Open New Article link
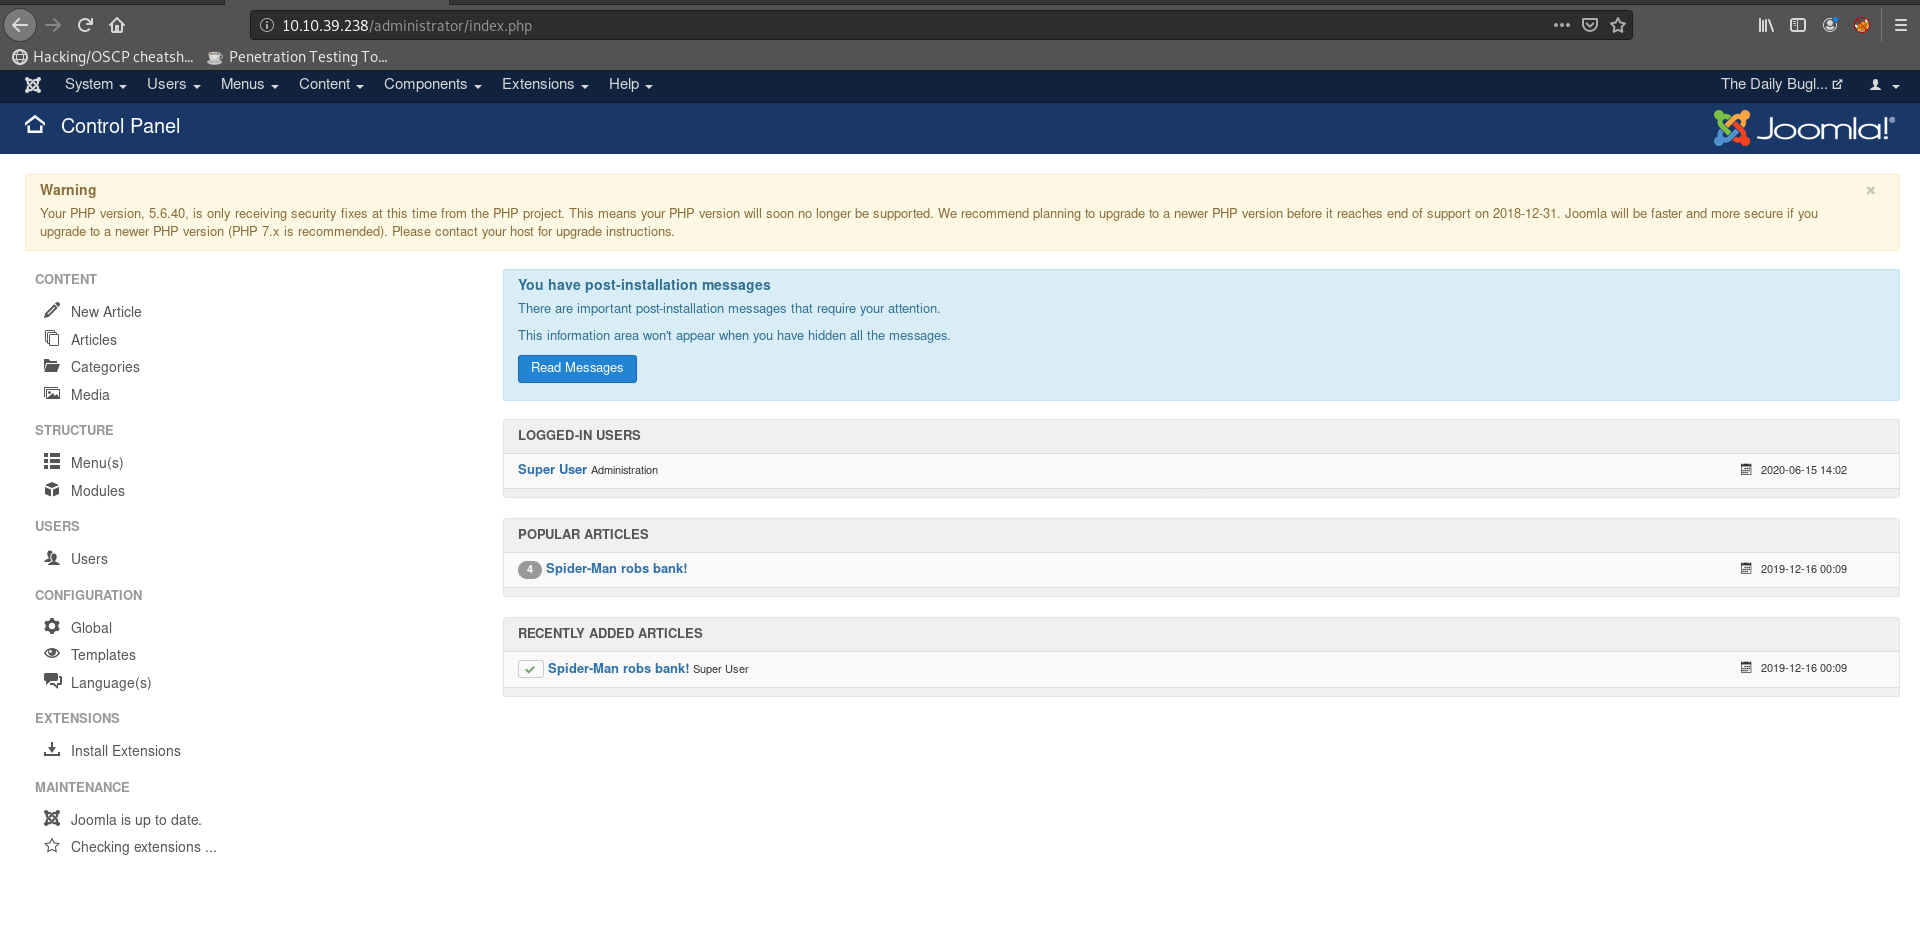The width and height of the screenshot is (1920, 935). pos(106,312)
